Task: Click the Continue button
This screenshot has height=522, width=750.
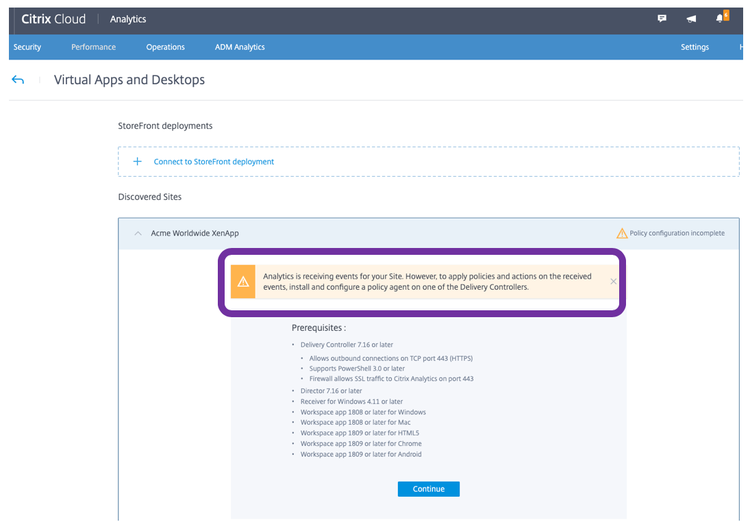Action: 429,489
